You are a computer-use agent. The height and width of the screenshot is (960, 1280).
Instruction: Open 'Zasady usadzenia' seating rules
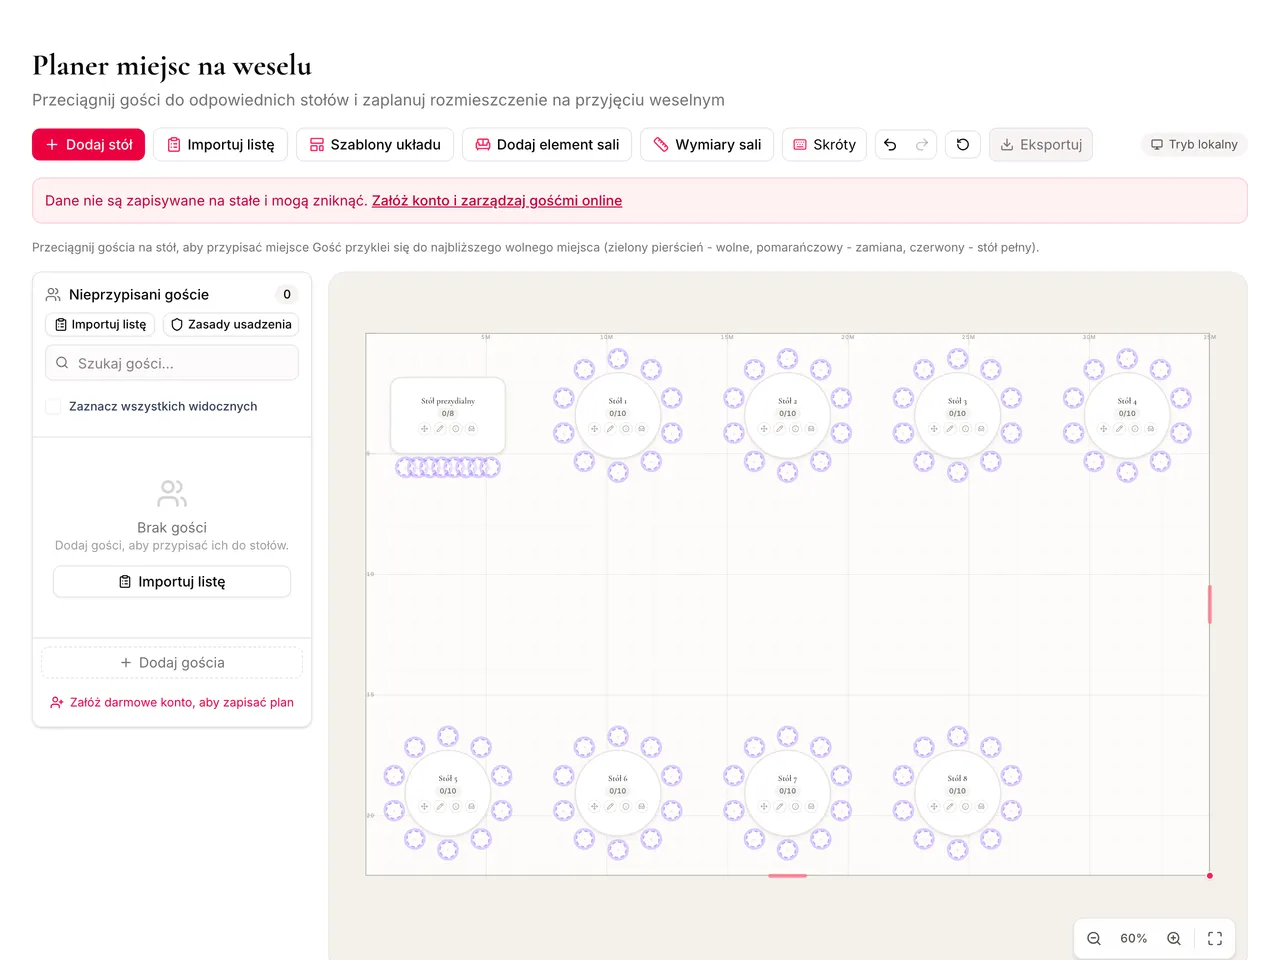pos(231,324)
